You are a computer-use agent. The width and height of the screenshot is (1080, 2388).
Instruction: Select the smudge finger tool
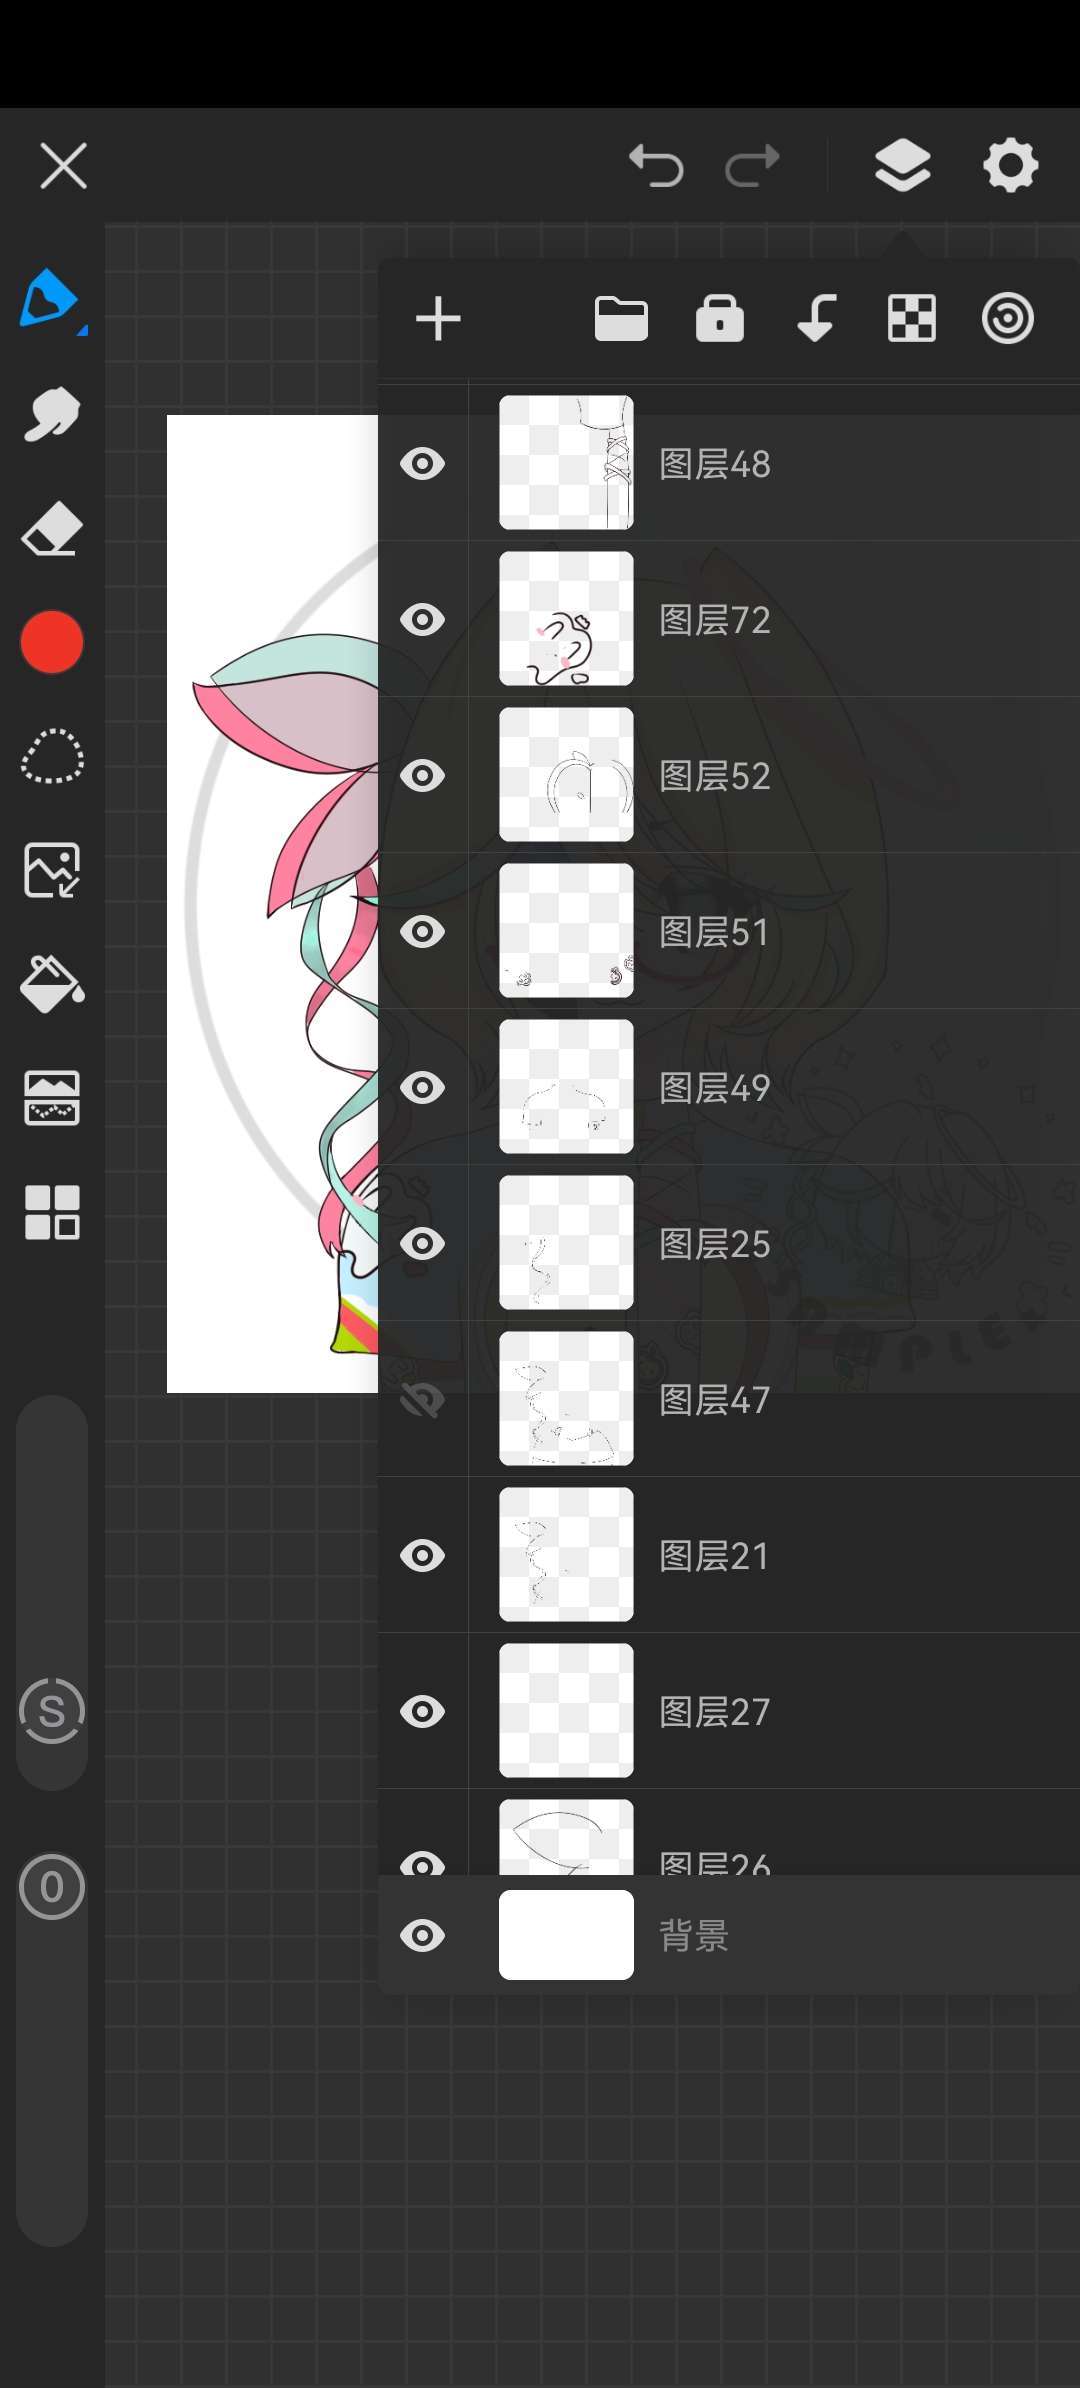coord(52,414)
